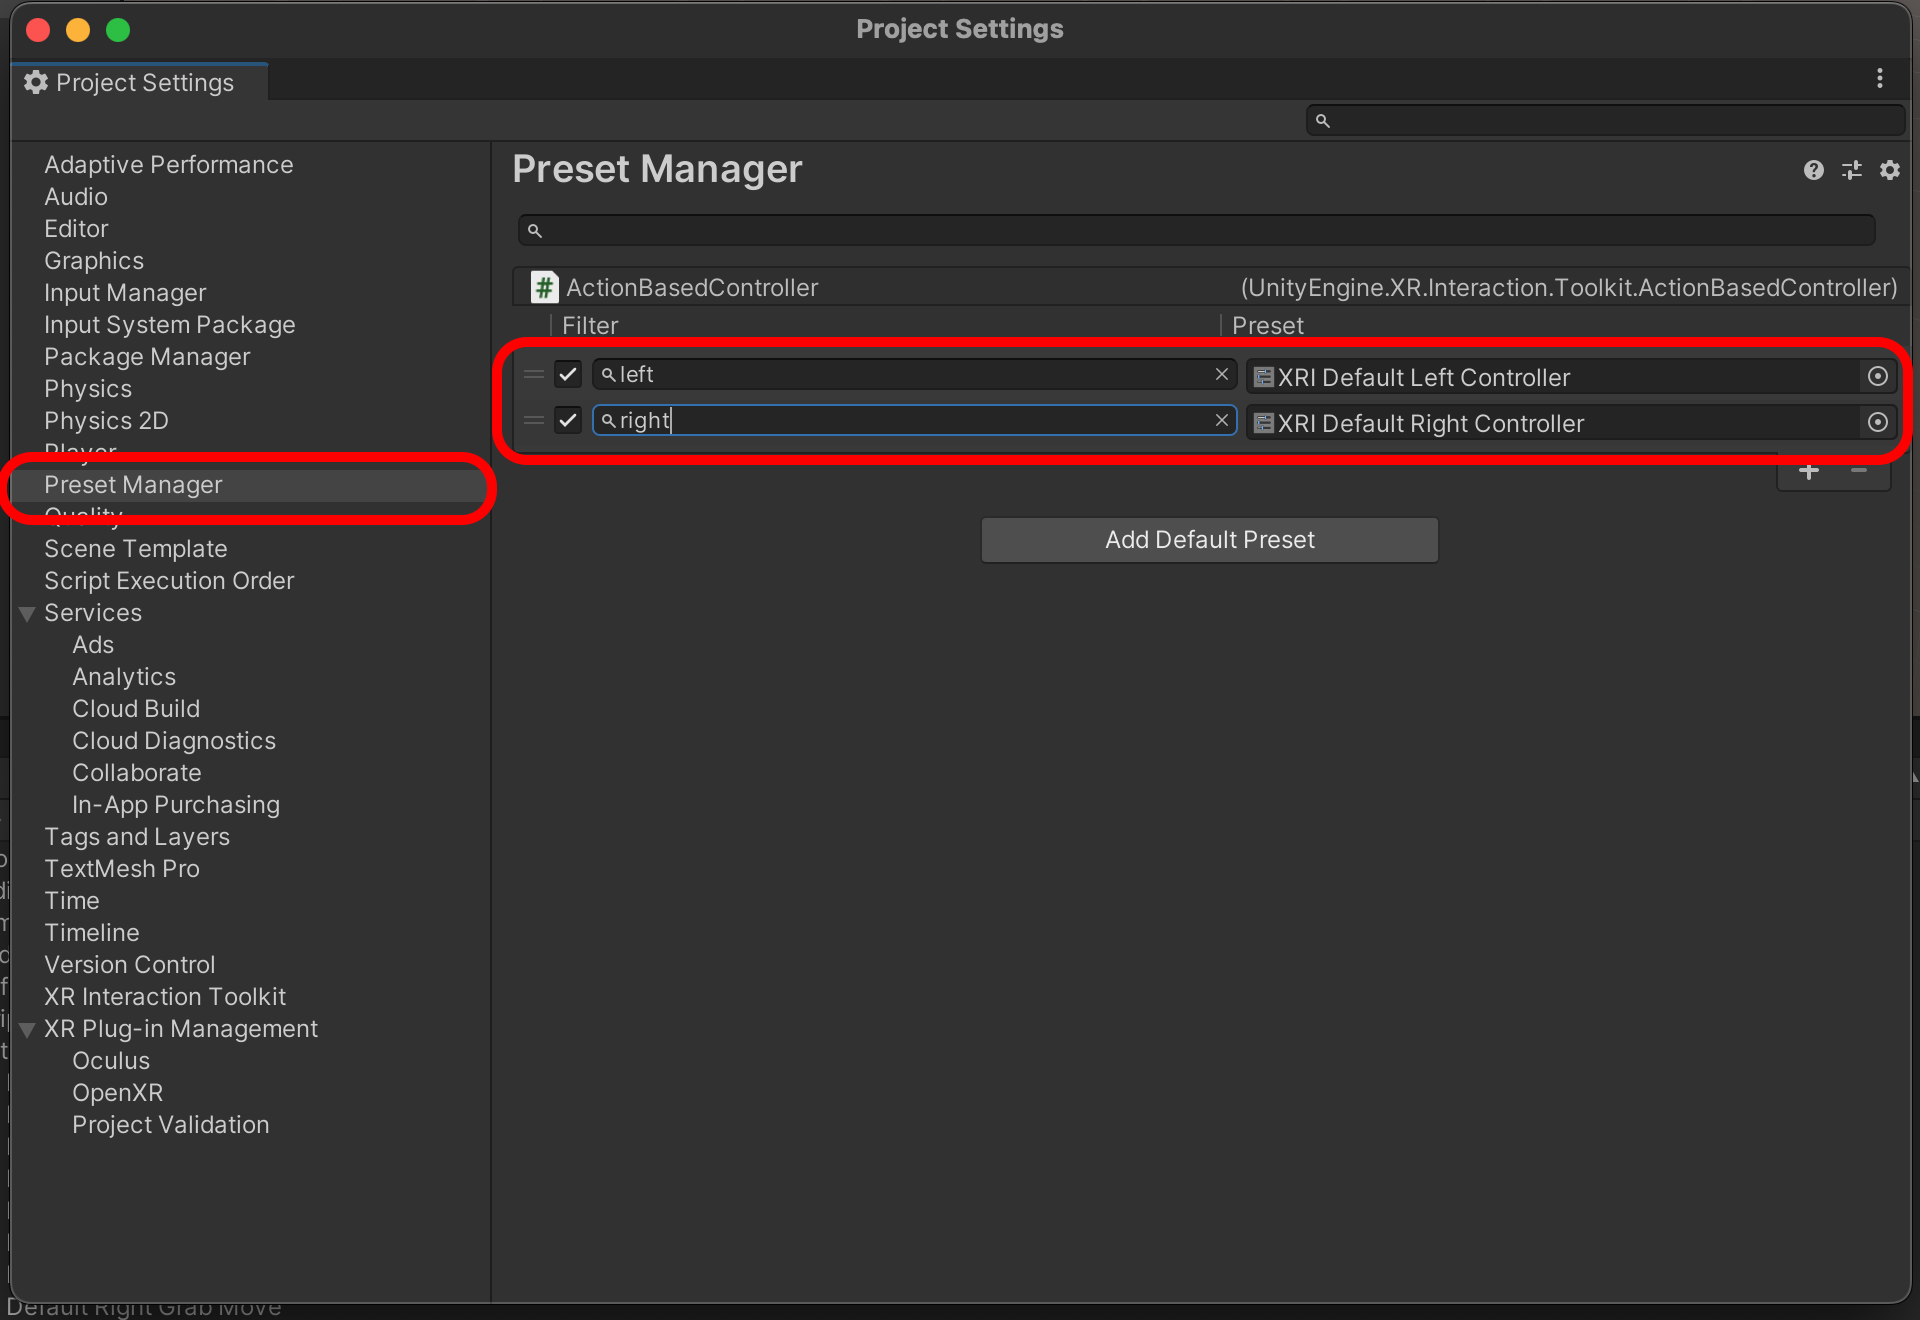Collapse the XR Plug-in Management section
Viewport: 1920px width, 1320px height.
point(27,1030)
